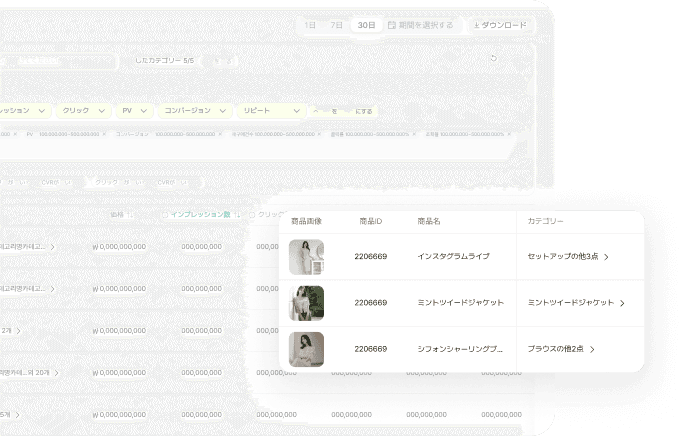Viewport: 681px width, 436px height.
Task: Open the 期間を選択する date picker
Action: (420, 25)
